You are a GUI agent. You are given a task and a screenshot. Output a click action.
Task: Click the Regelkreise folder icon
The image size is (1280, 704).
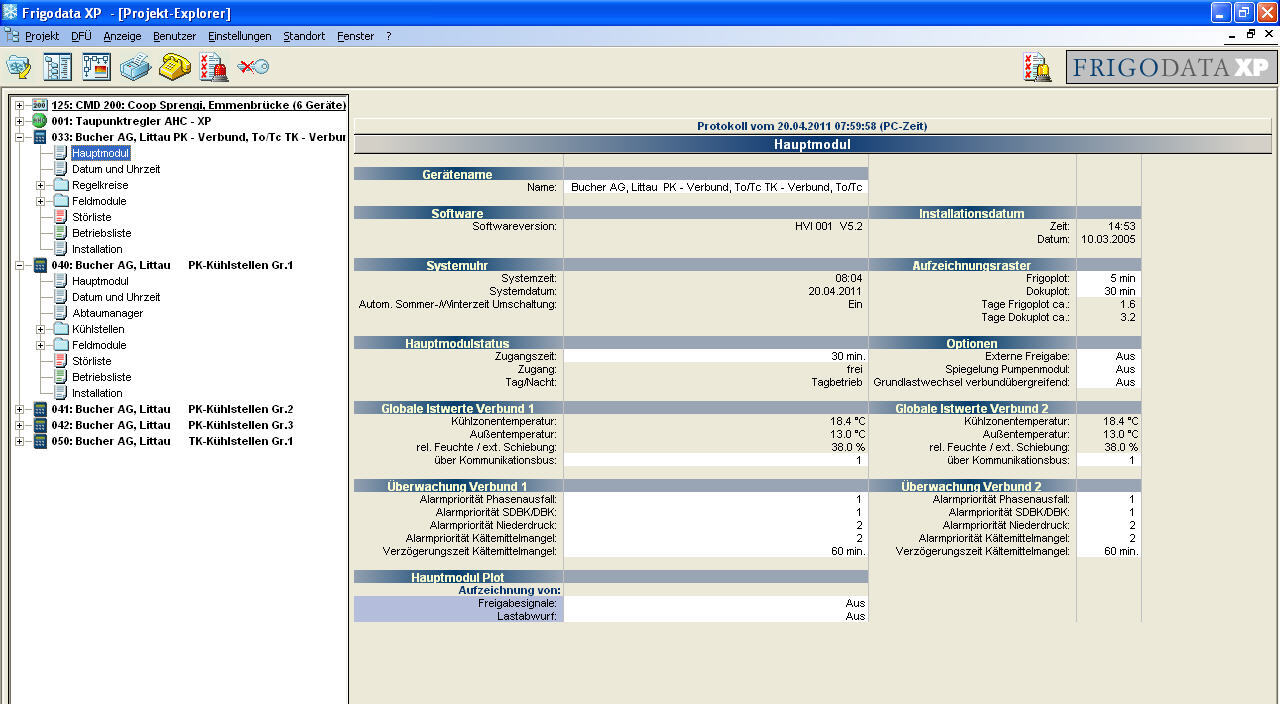pyautogui.click(x=60, y=185)
